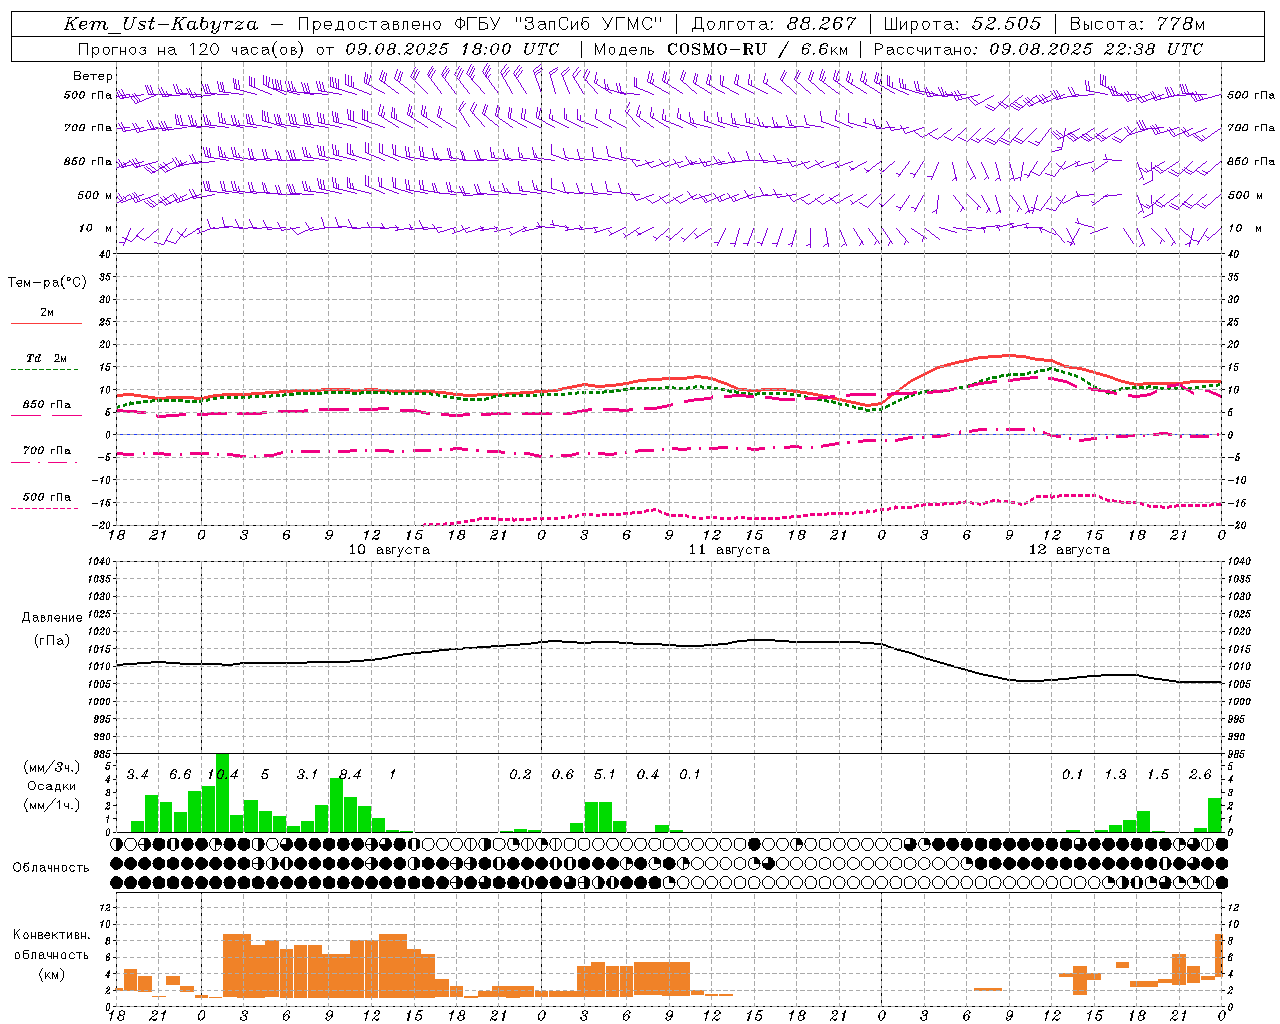Click the 2.6 precipitation total
1280x1024 pixels.
[1200, 775]
